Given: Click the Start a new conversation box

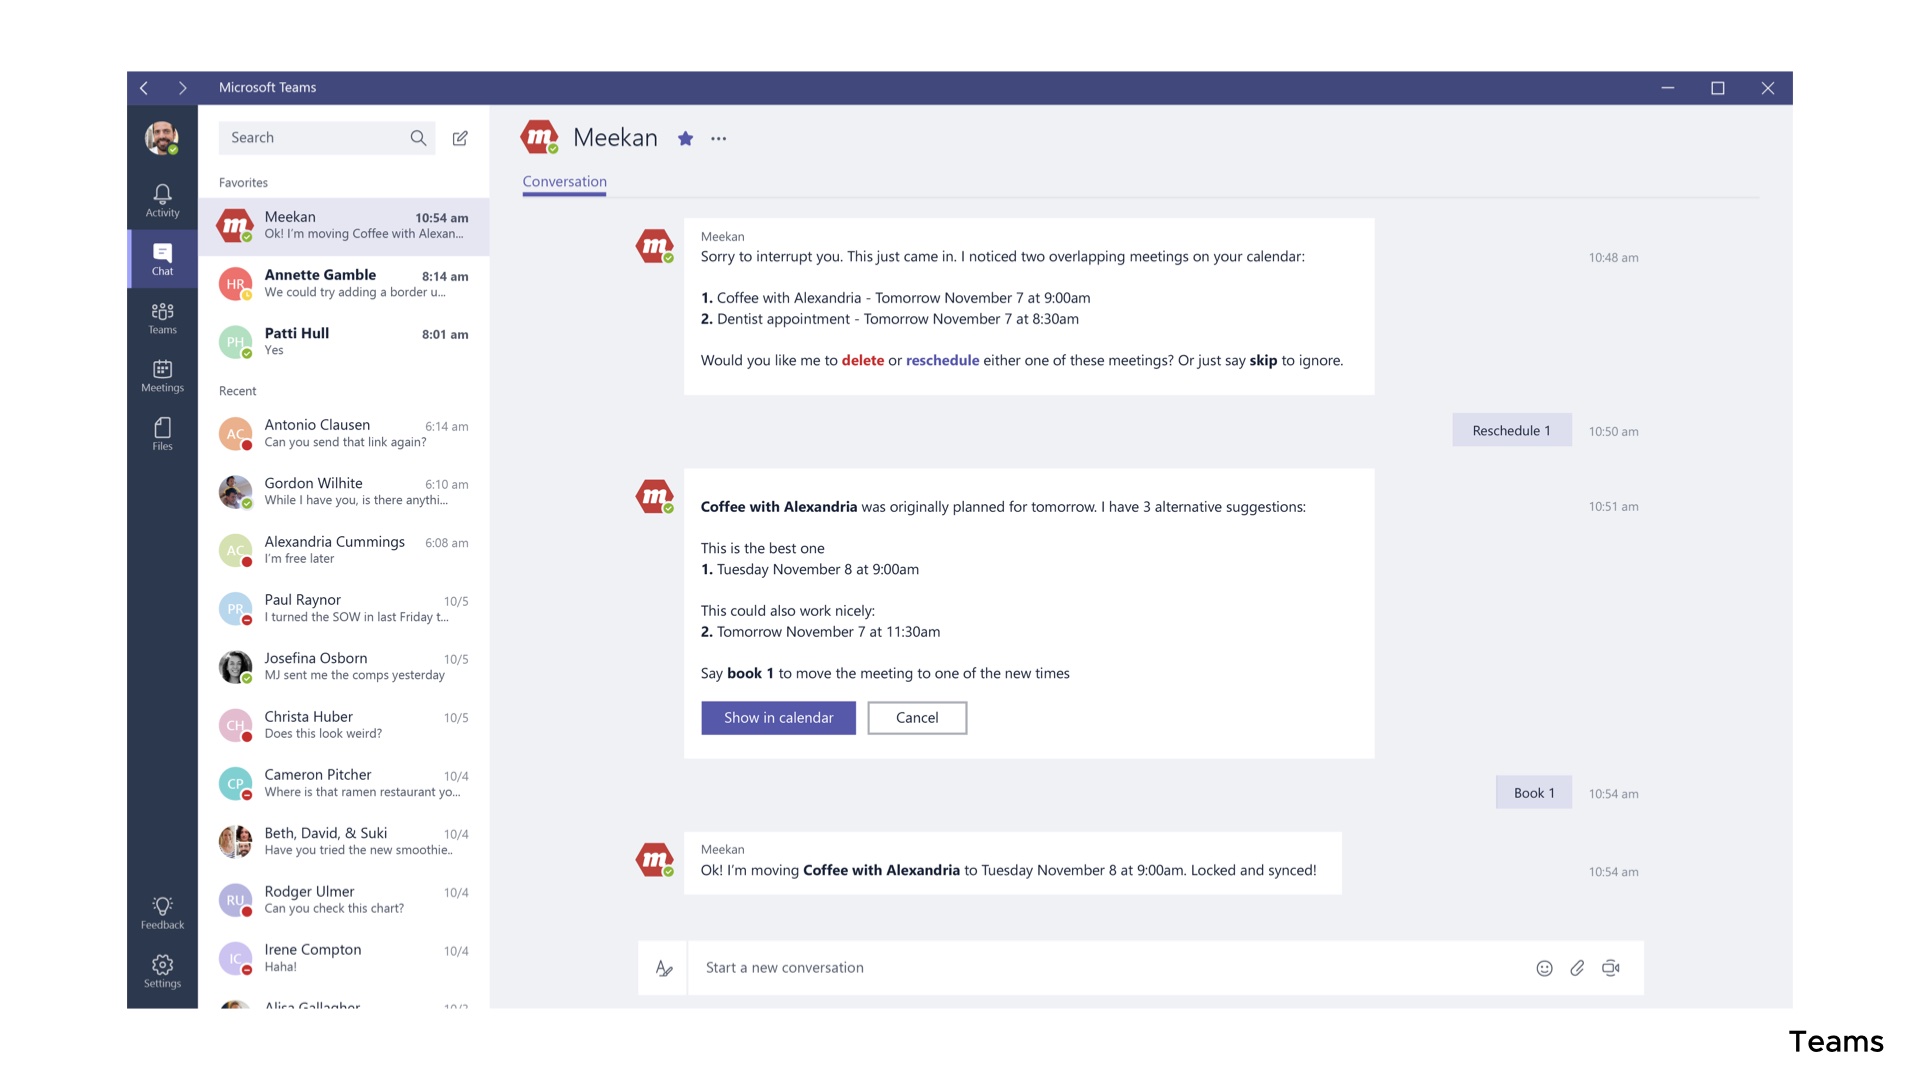Looking at the screenshot, I should (1110, 968).
